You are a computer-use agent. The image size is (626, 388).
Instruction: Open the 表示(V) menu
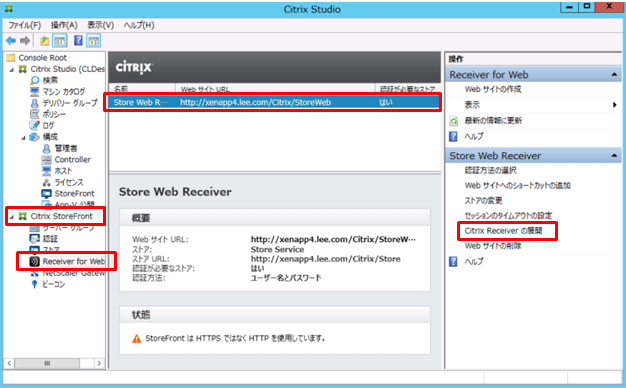(x=101, y=25)
